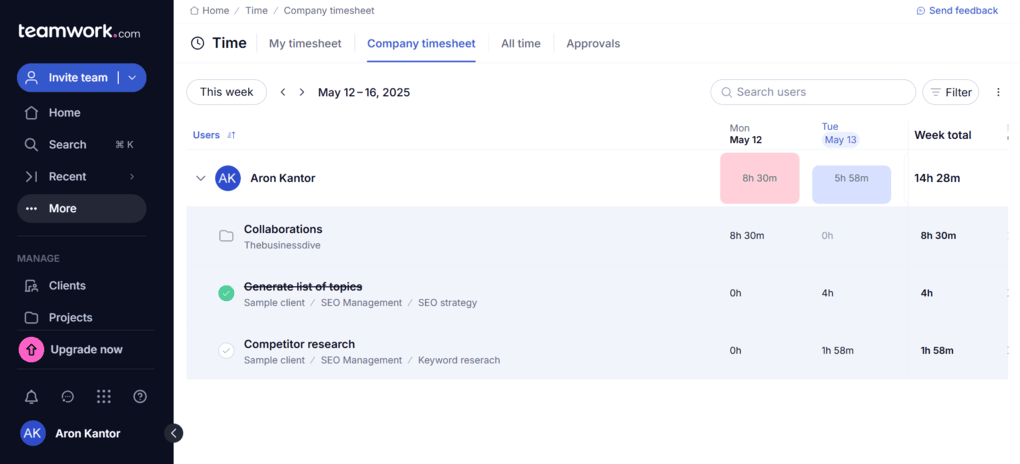Click the AK avatar at sidebar bottom
The image size is (1020, 464).
[x=33, y=433]
